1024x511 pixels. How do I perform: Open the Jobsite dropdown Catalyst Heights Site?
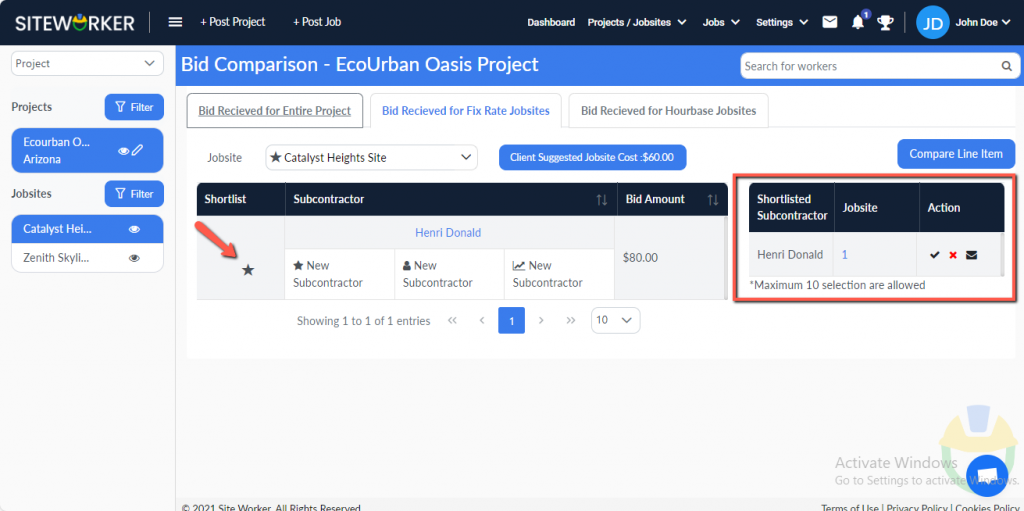(372, 157)
